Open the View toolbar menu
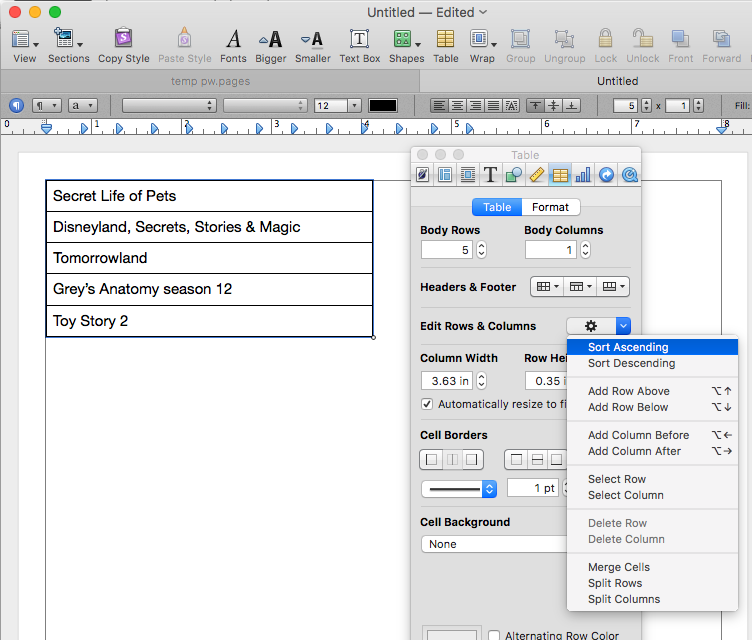 24,46
